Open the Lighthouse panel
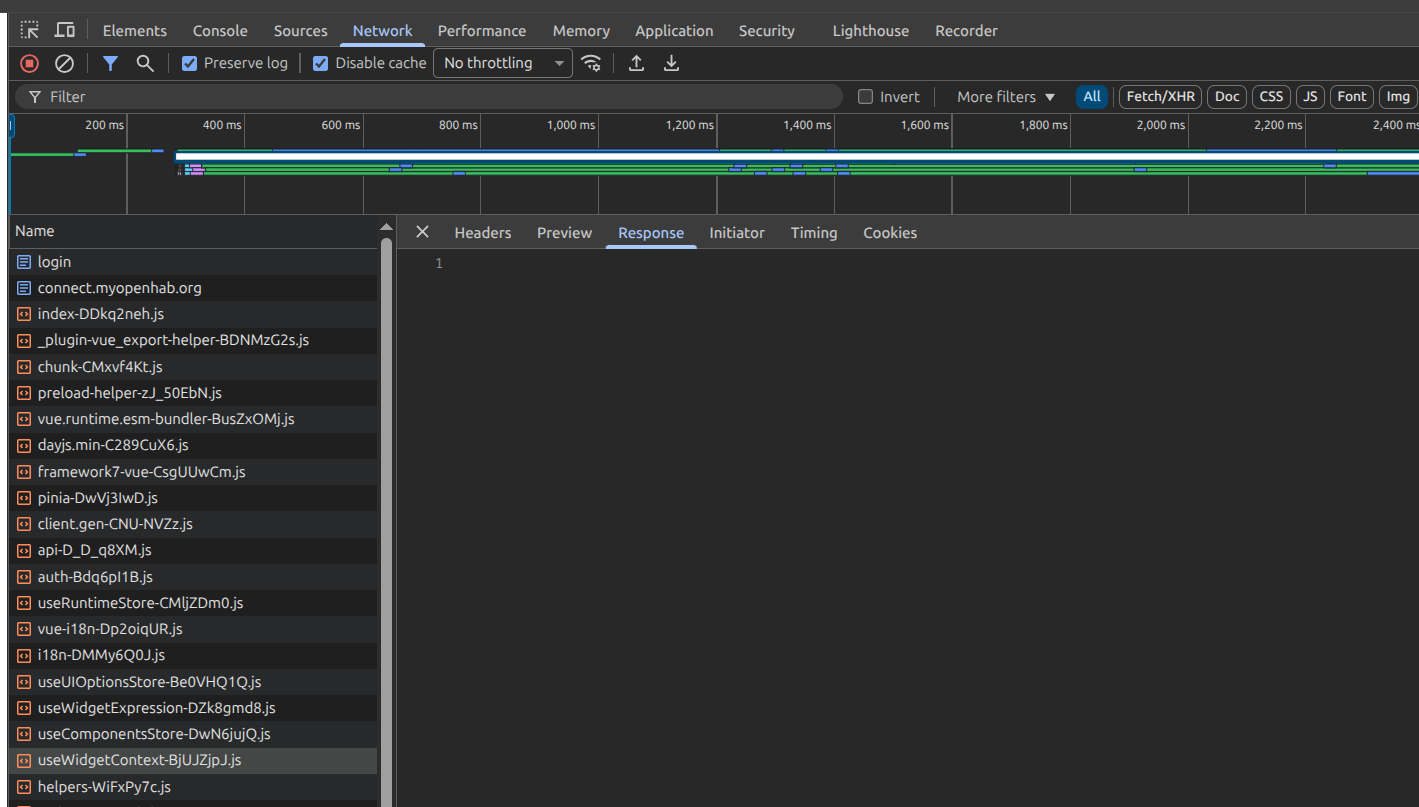1419x807 pixels. [871, 31]
